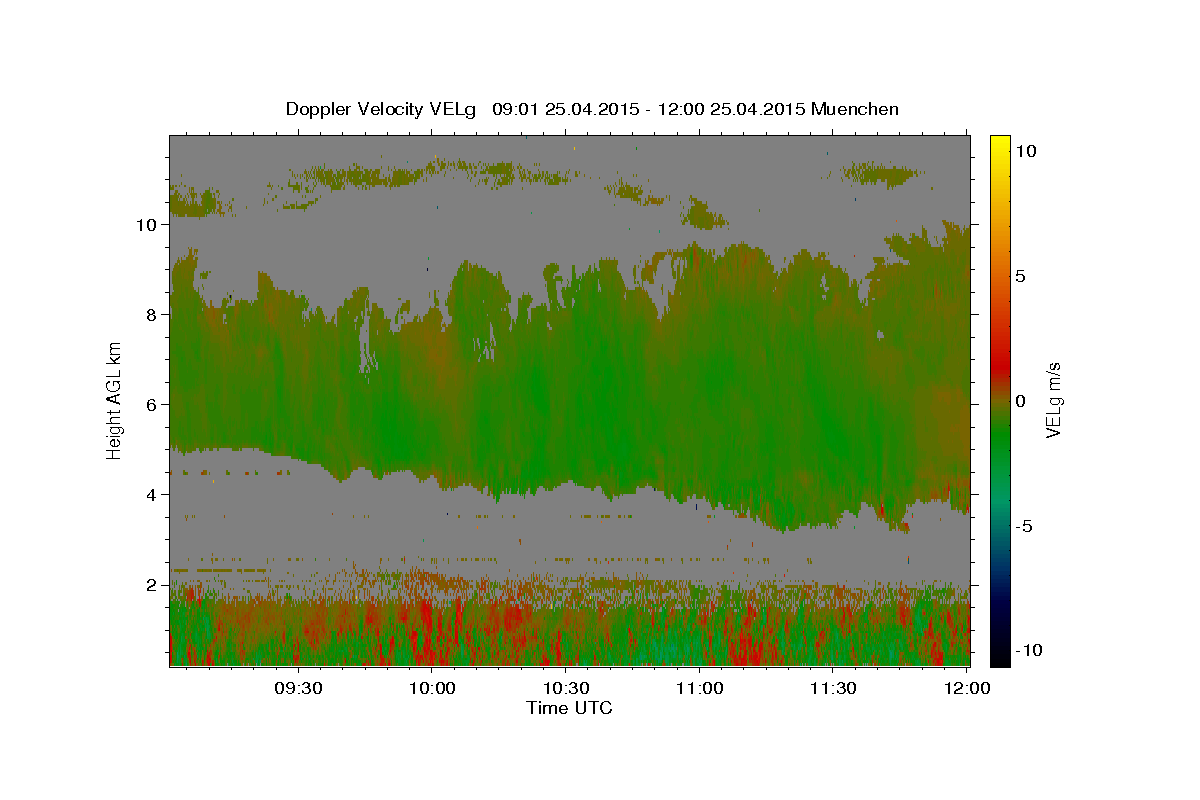Image resolution: width=1200 pixels, height=800 pixels.
Task: Click the 11:00 time tick label
Action: 699,688
